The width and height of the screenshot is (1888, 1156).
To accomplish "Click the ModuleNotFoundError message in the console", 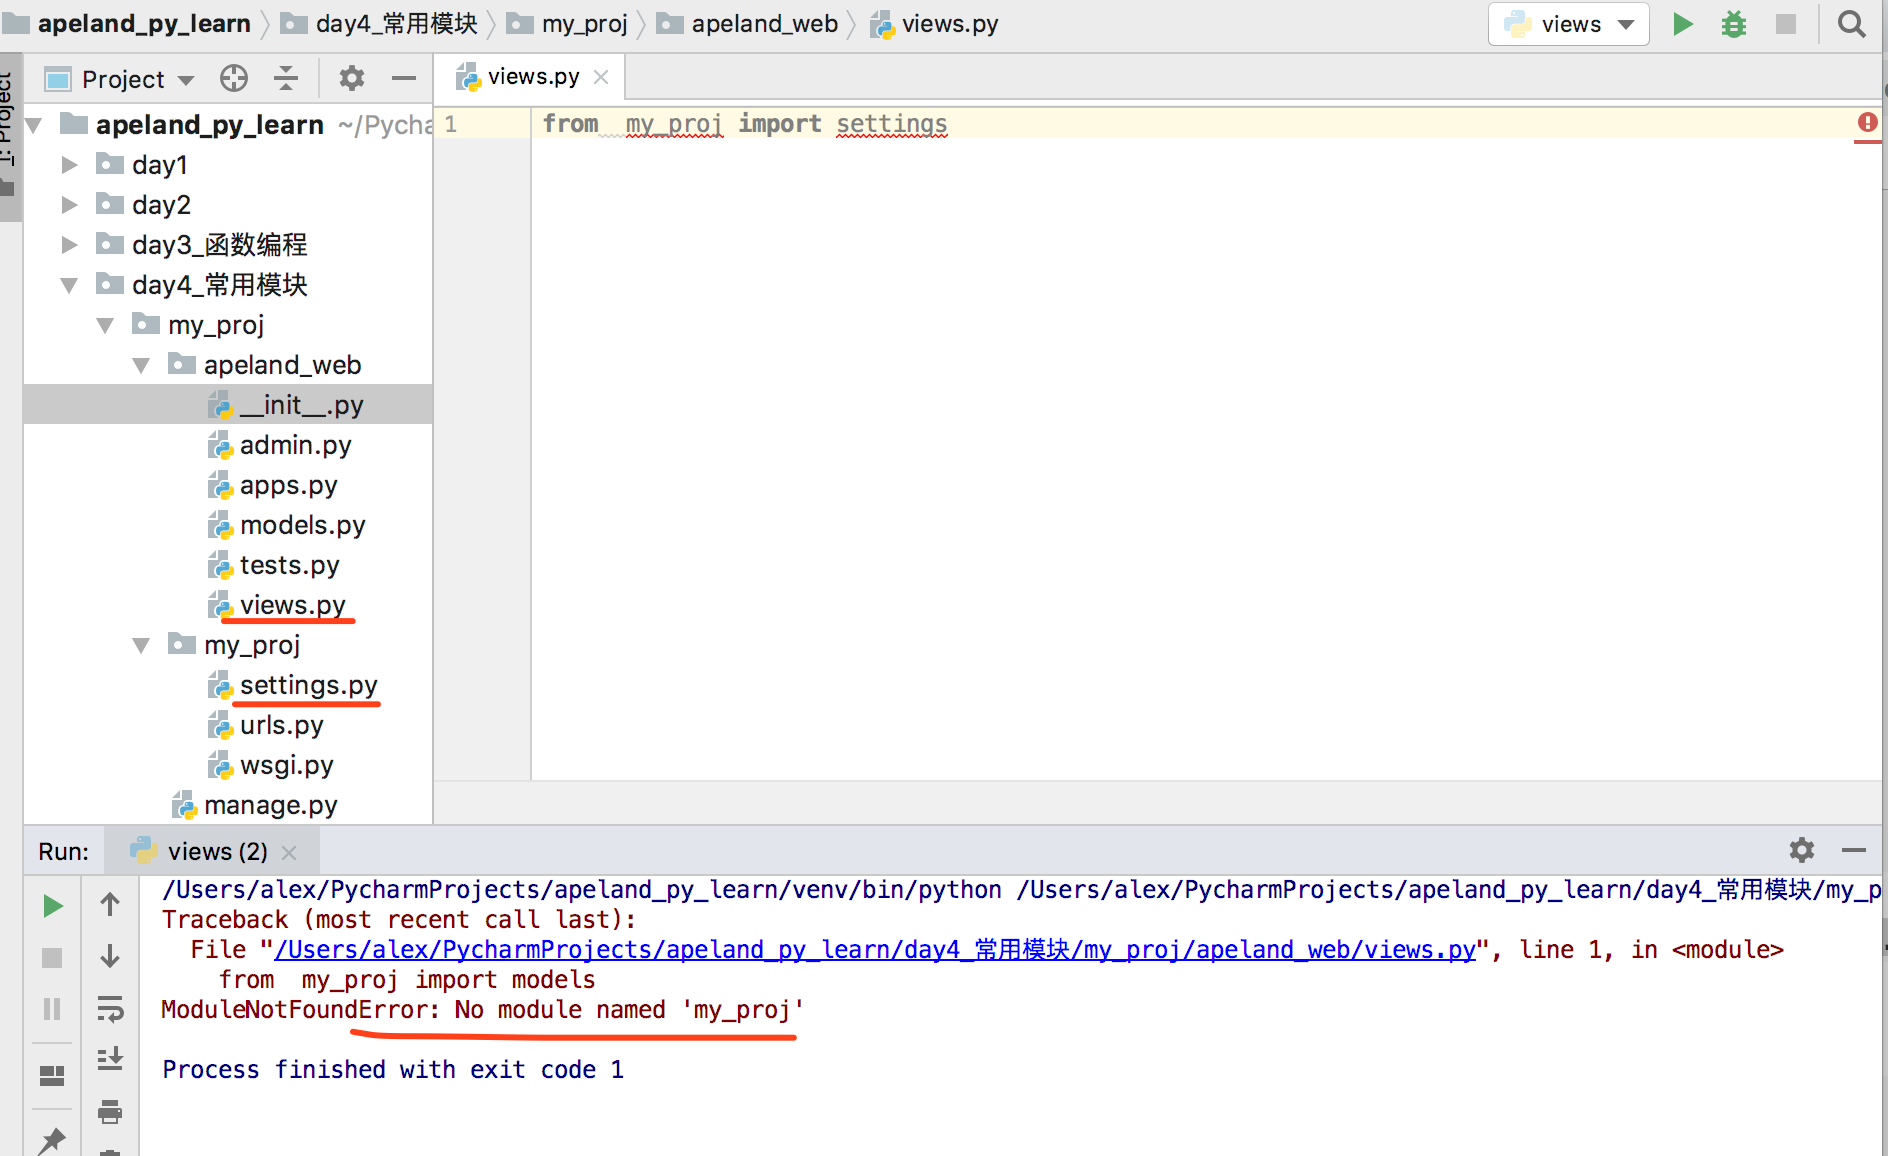I will [x=482, y=1010].
